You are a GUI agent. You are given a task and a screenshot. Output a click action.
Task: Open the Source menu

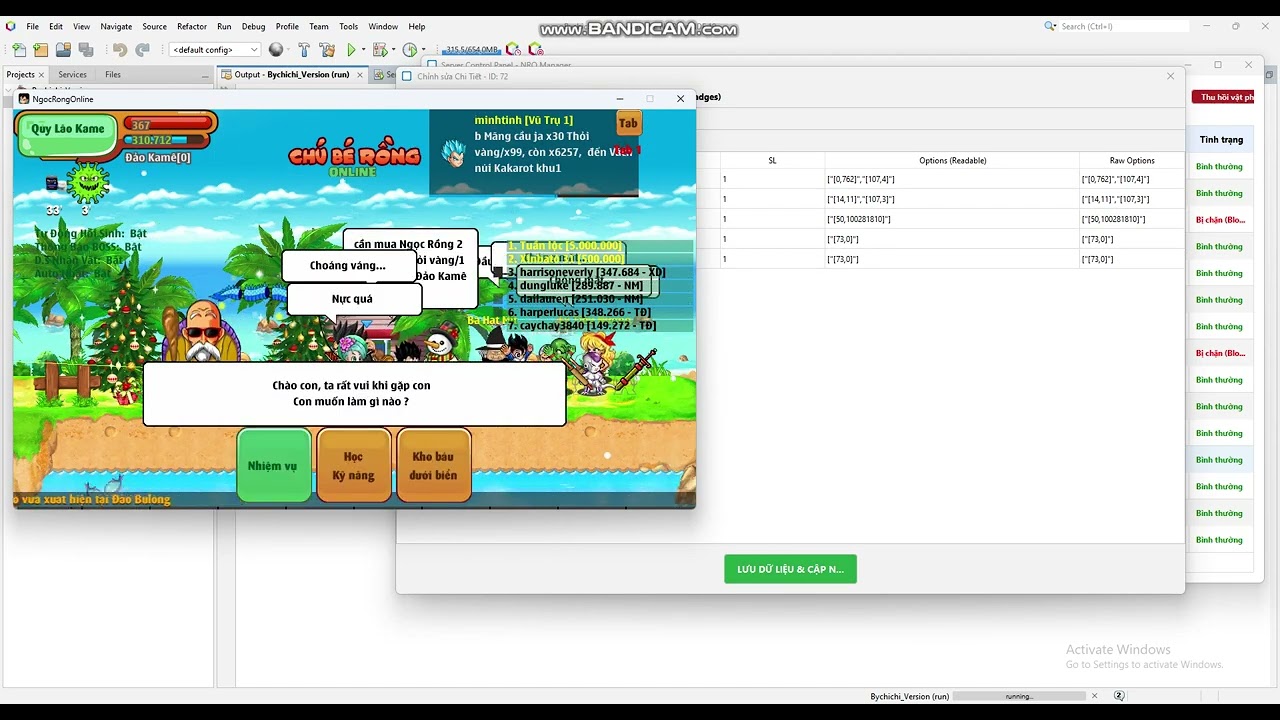[x=154, y=26]
